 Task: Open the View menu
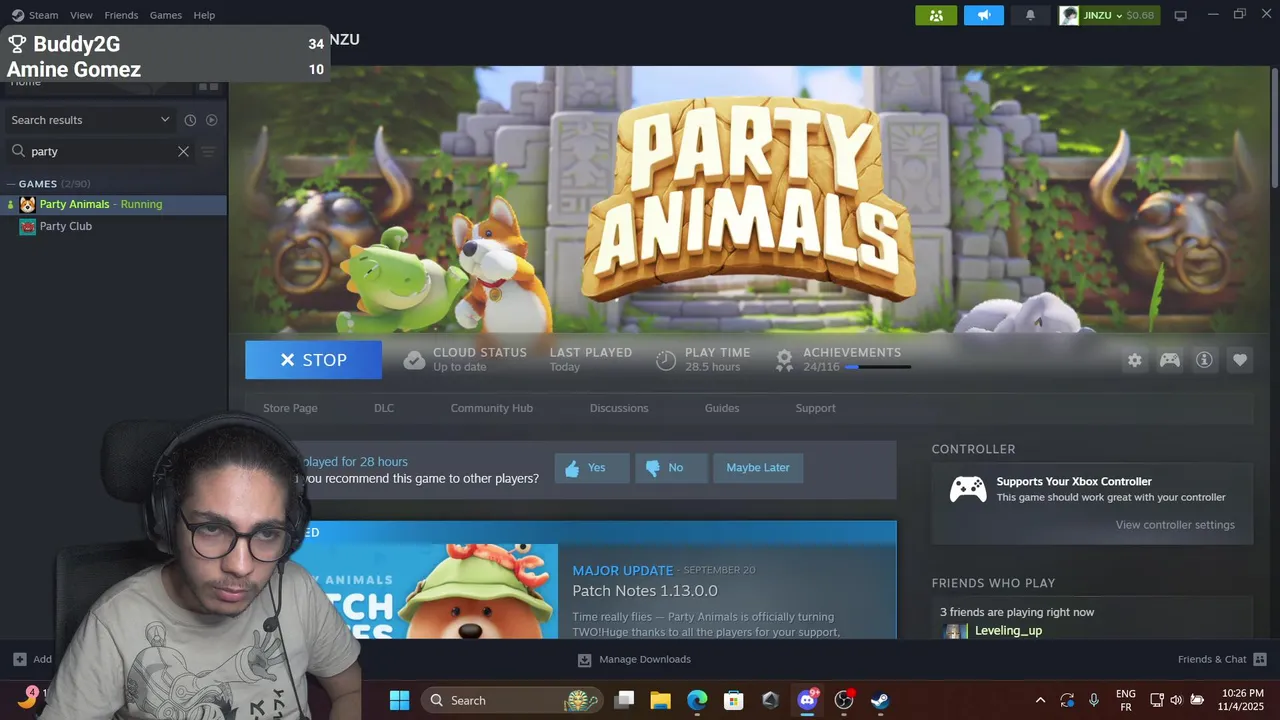pos(81,15)
